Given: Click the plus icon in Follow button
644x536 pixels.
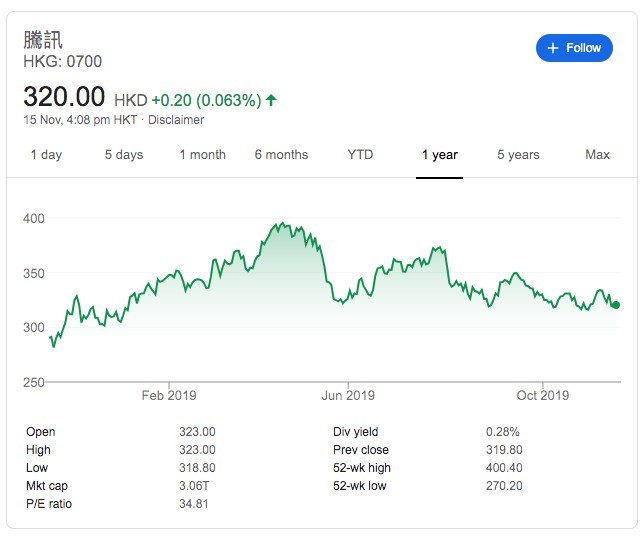Looking at the screenshot, I should click(x=553, y=48).
